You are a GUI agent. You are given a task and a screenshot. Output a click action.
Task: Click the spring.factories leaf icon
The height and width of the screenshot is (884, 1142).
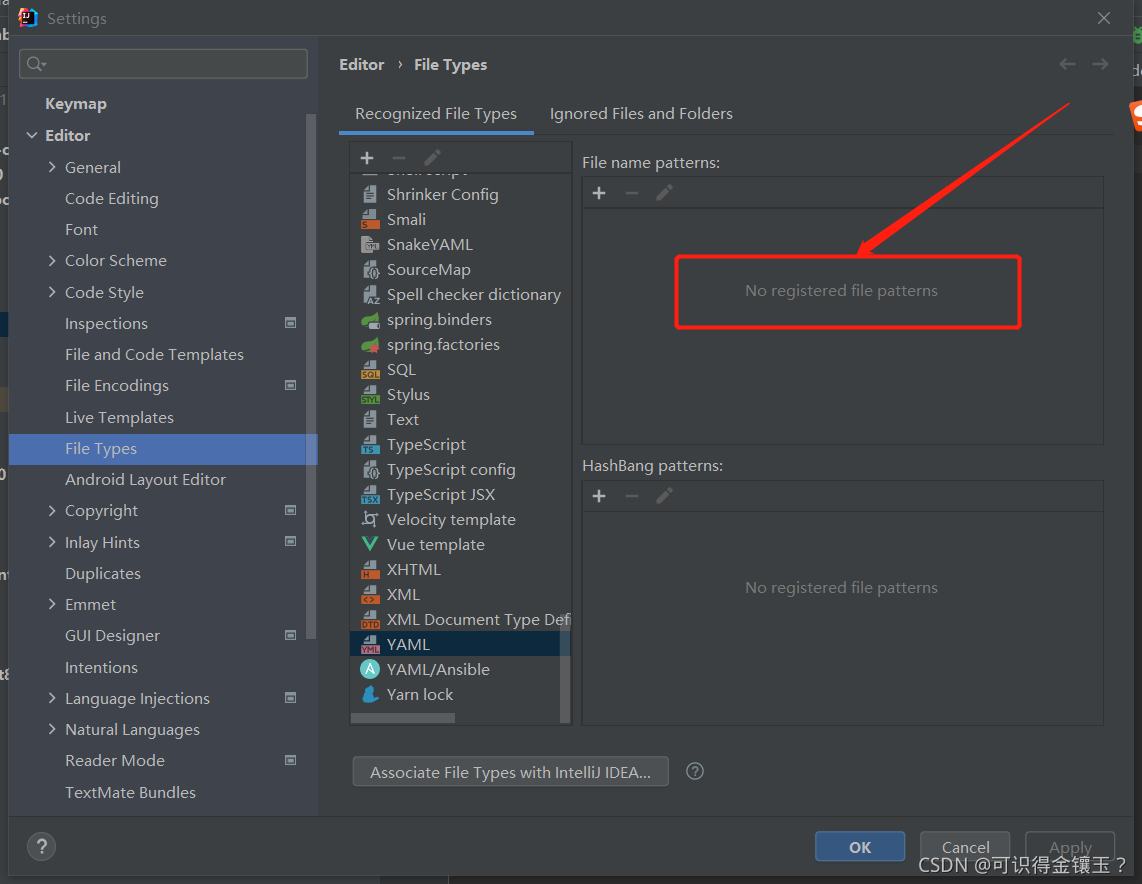pos(370,344)
